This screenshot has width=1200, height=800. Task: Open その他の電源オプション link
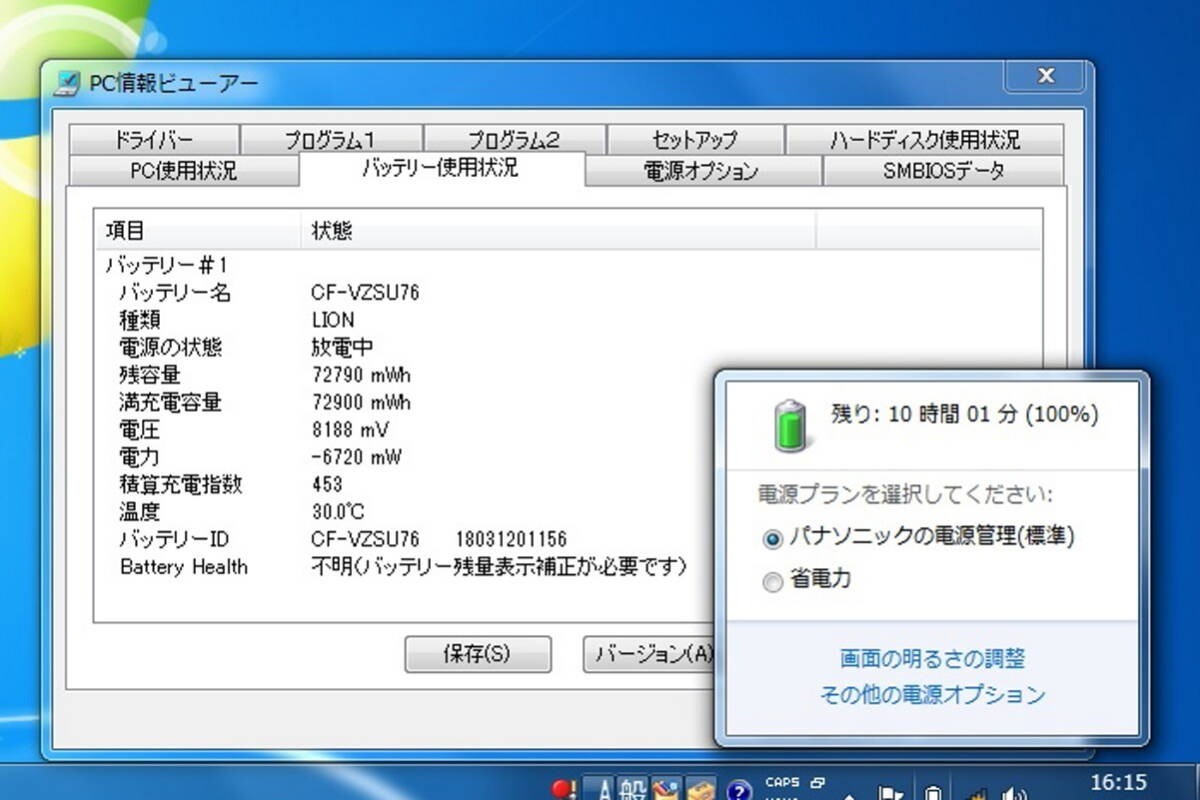[x=932, y=694]
